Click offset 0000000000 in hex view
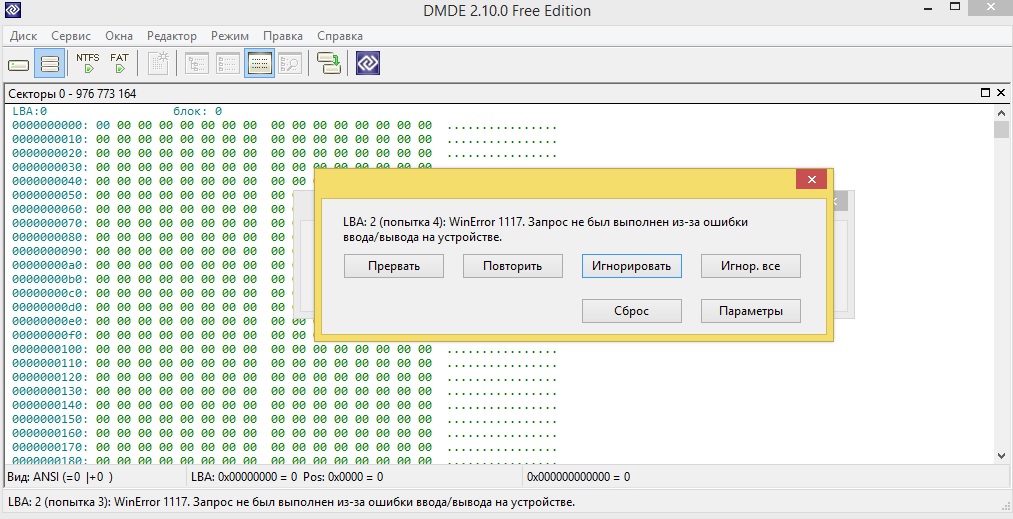Screen dimensions: 1013x519 tap(50, 125)
